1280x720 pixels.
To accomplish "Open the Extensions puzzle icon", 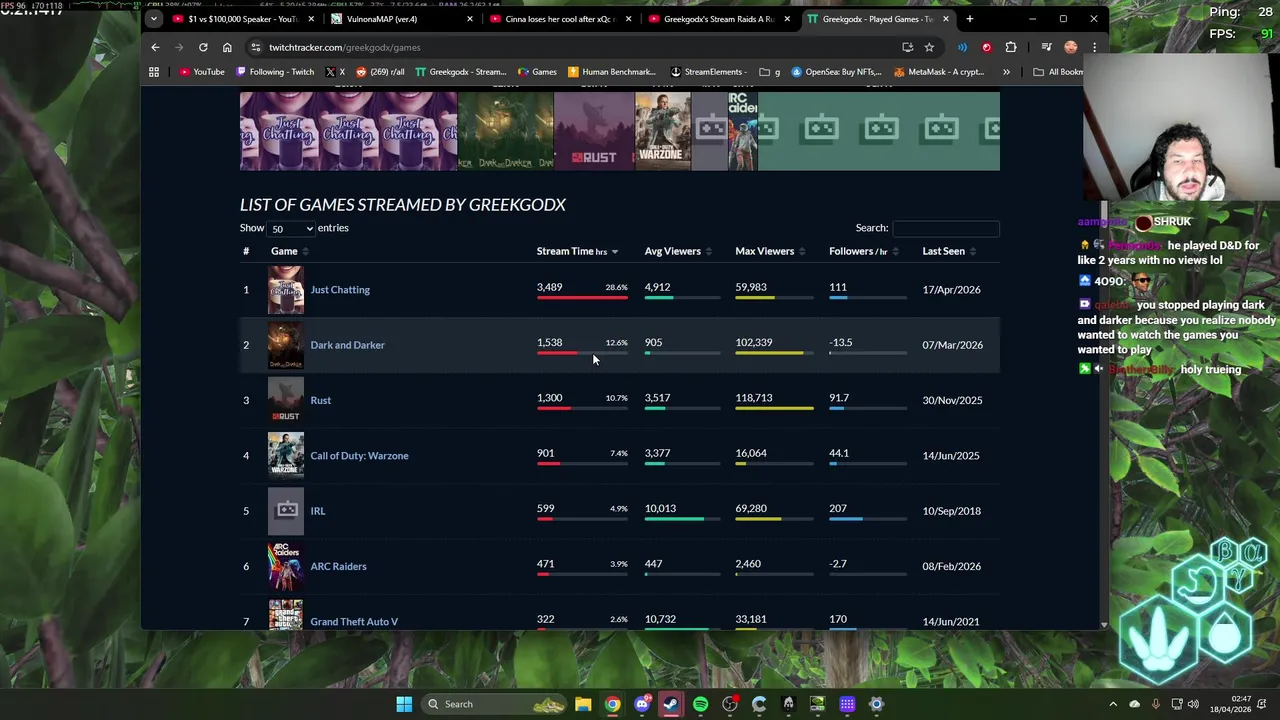I will point(1011,47).
